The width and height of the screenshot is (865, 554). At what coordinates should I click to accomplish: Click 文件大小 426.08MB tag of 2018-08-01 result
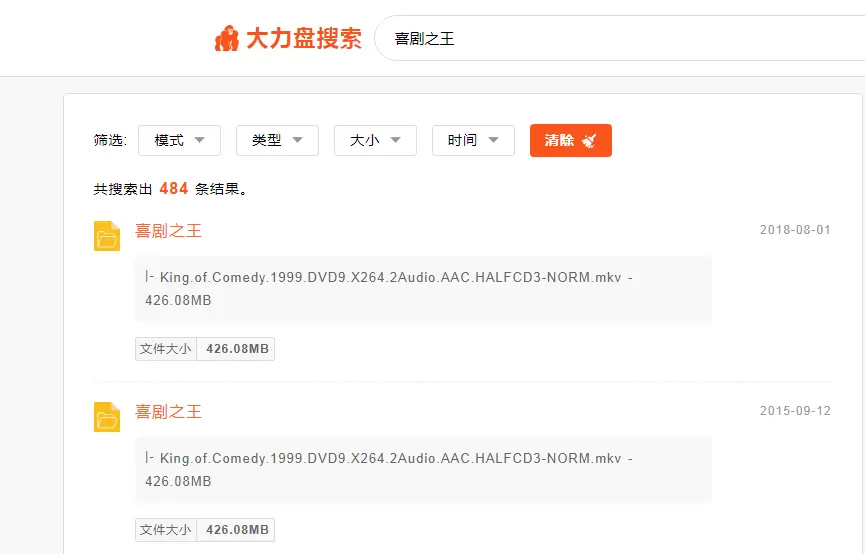coord(205,349)
